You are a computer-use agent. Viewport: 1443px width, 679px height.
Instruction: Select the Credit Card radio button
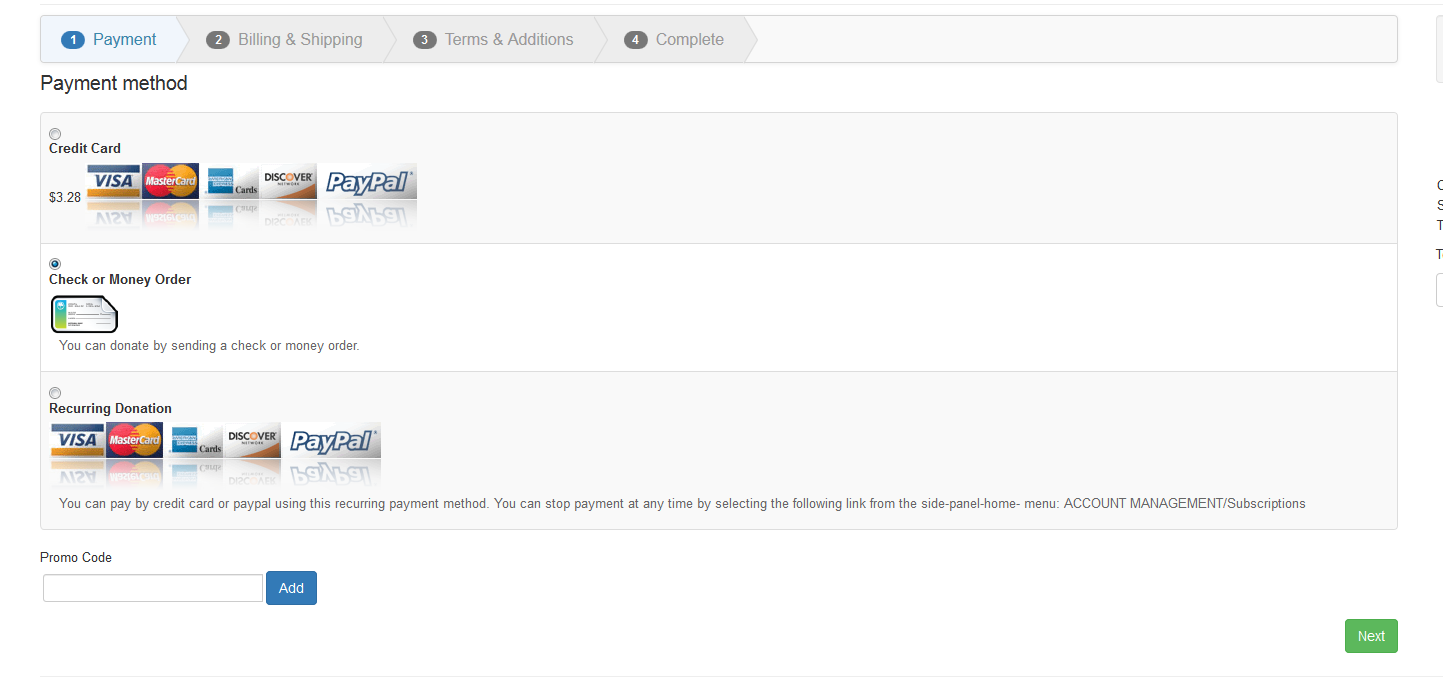tap(55, 134)
